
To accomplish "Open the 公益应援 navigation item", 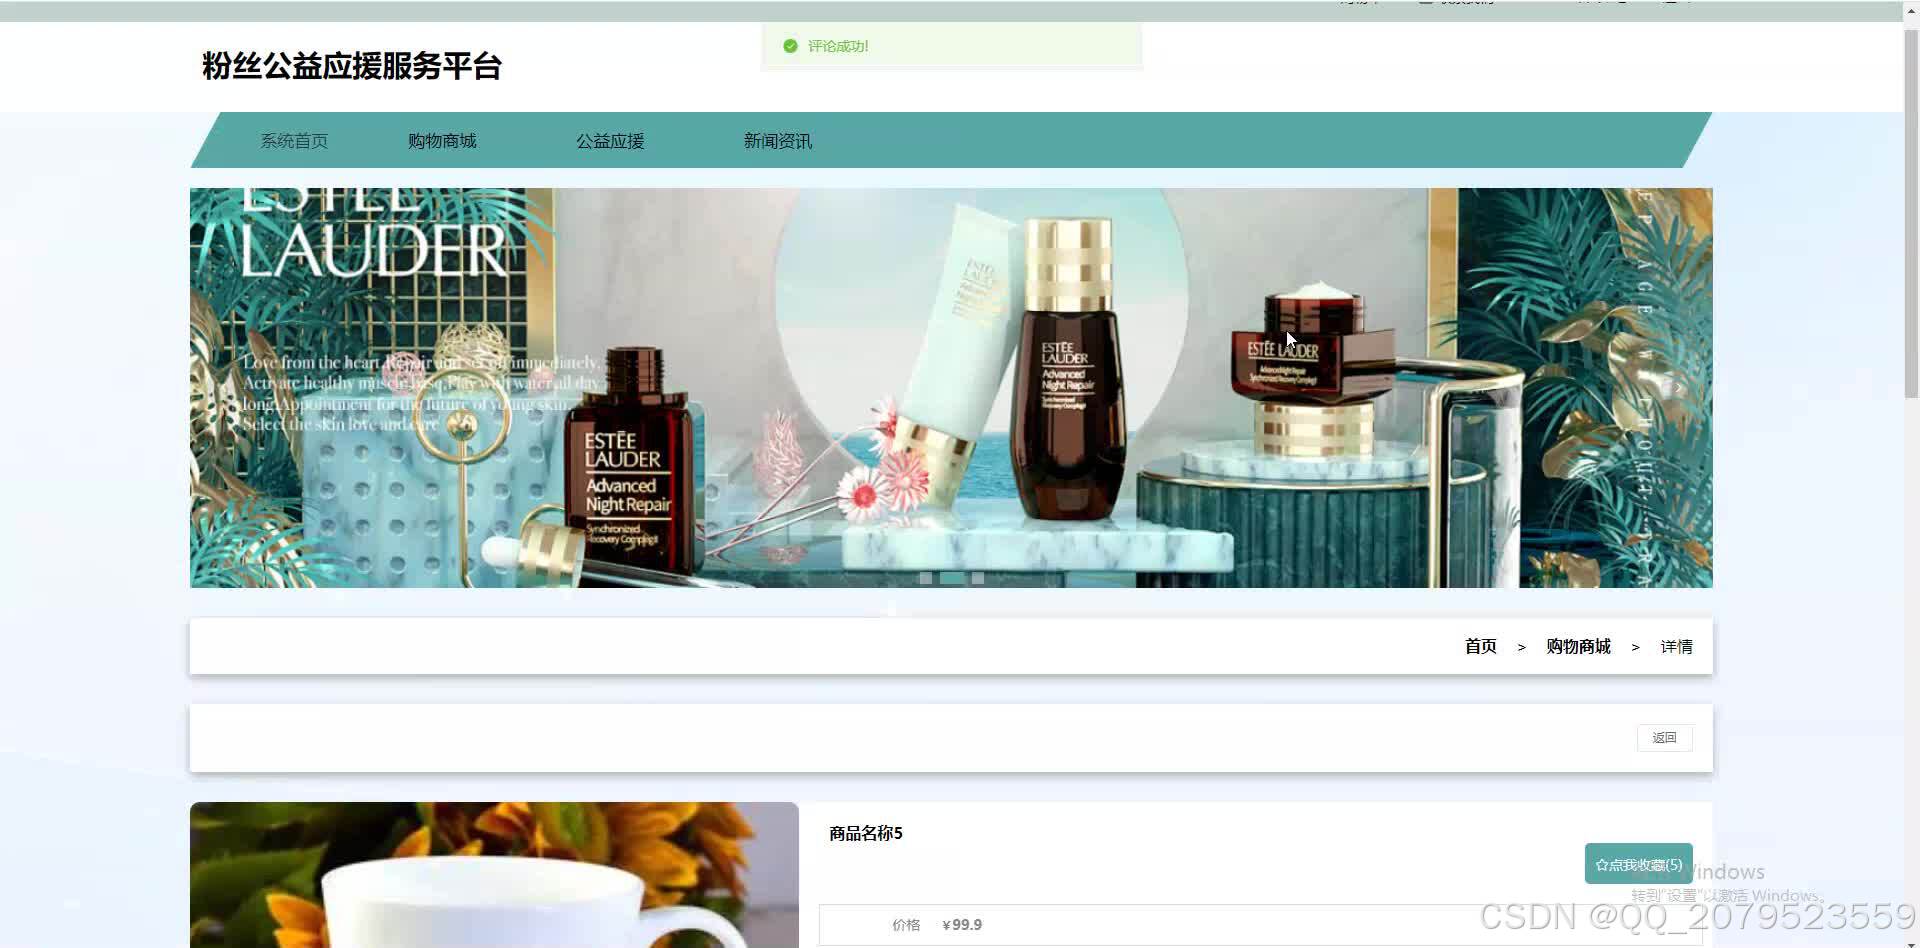I will click(x=610, y=141).
